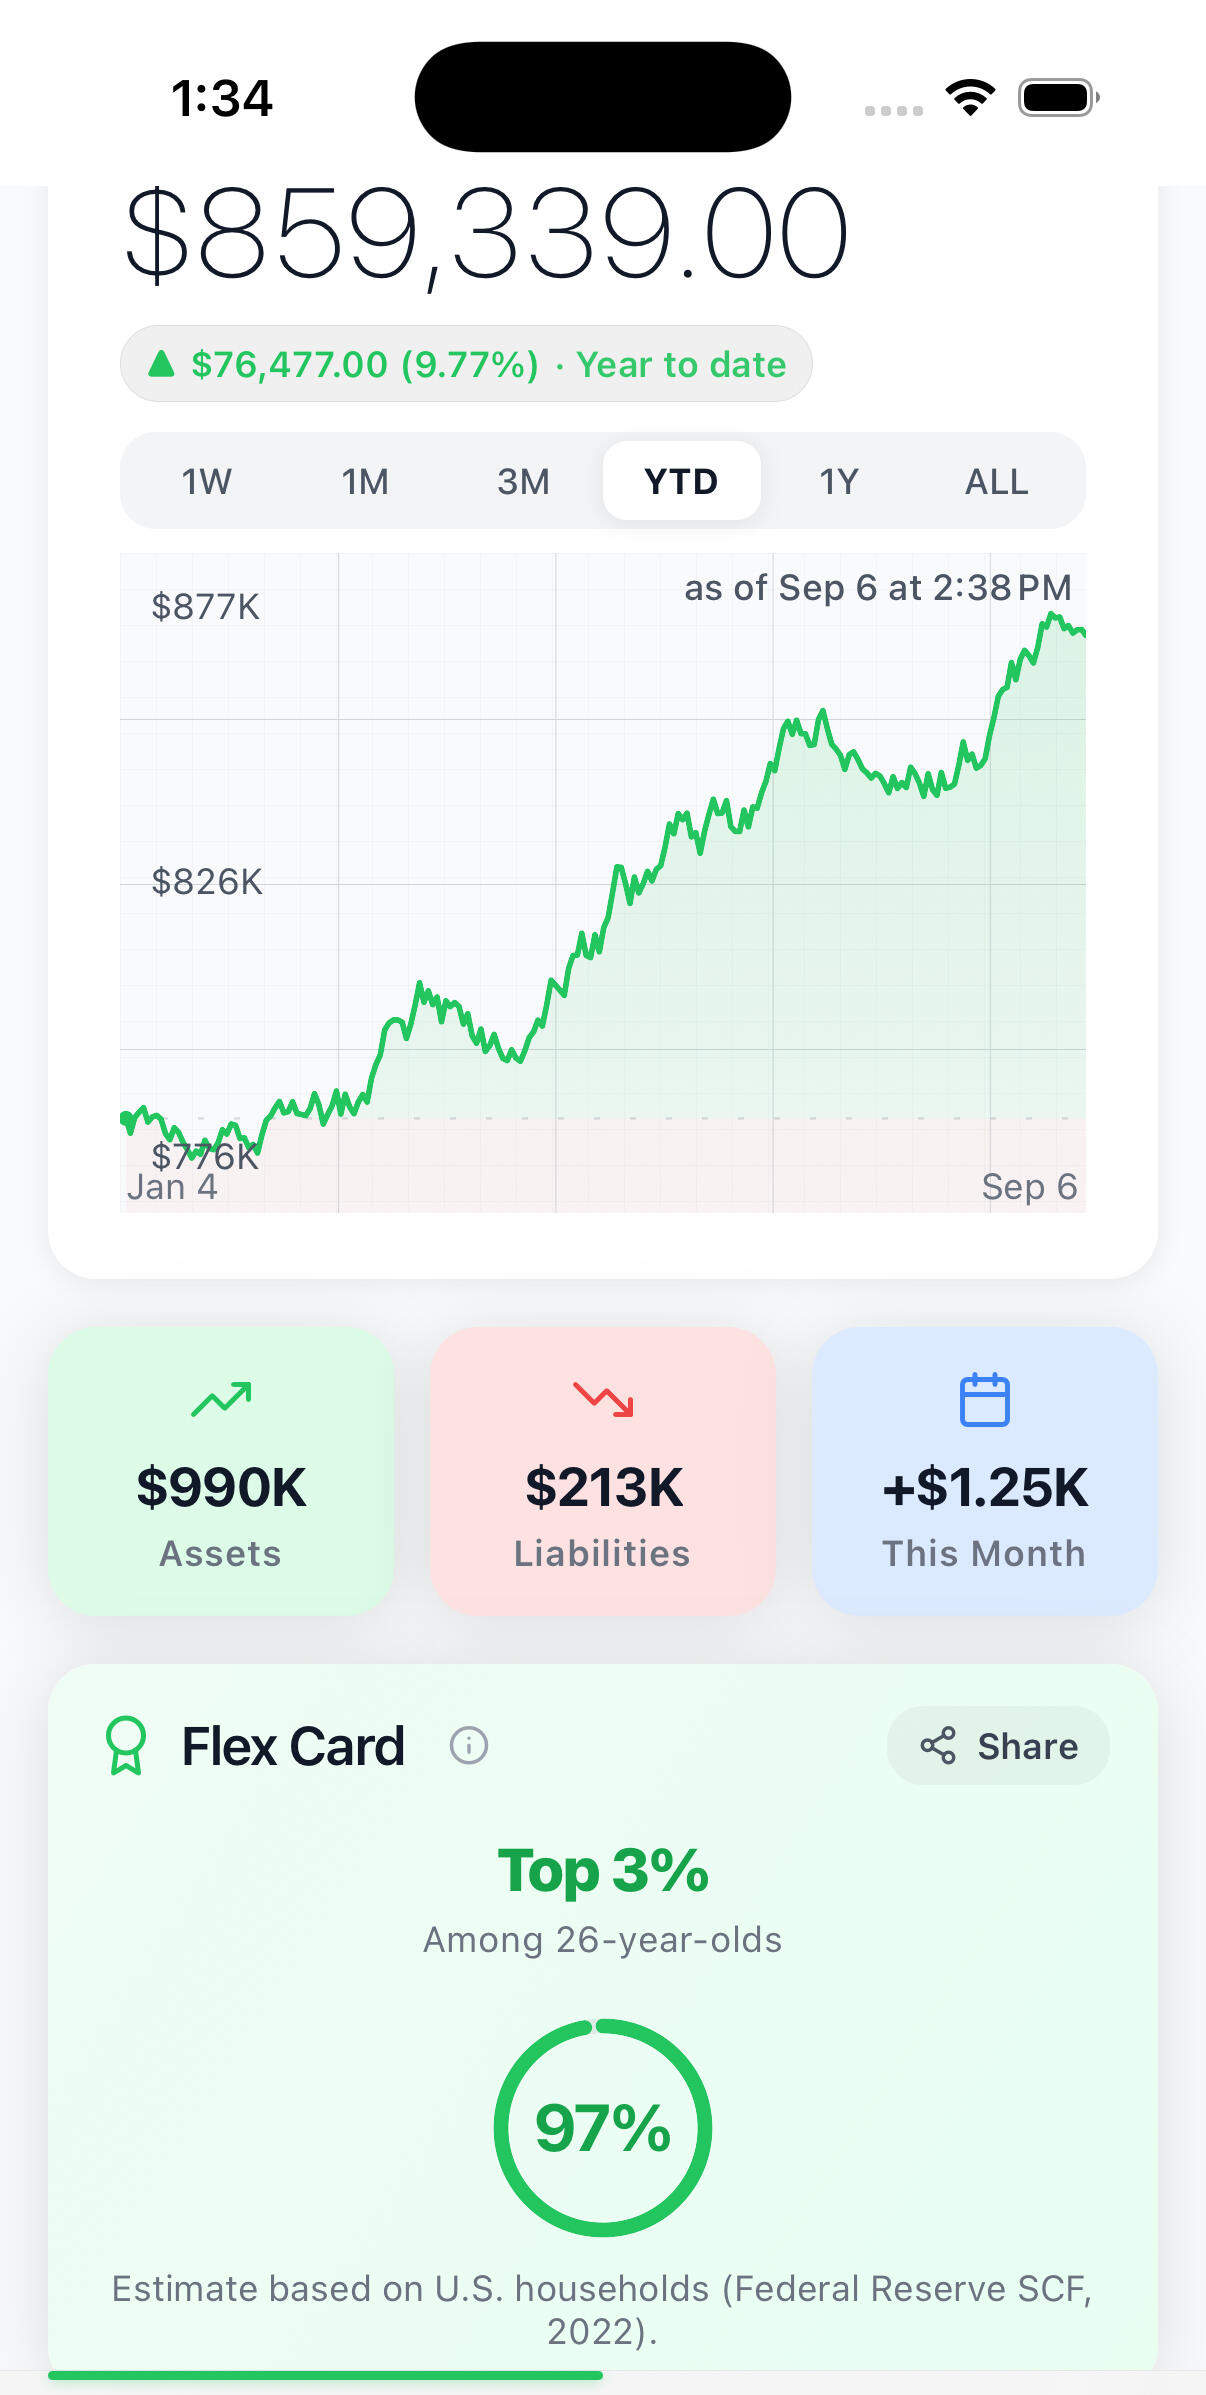The width and height of the screenshot is (1206, 2395).
Task: Tap the battery status icon
Action: tap(1058, 98)
